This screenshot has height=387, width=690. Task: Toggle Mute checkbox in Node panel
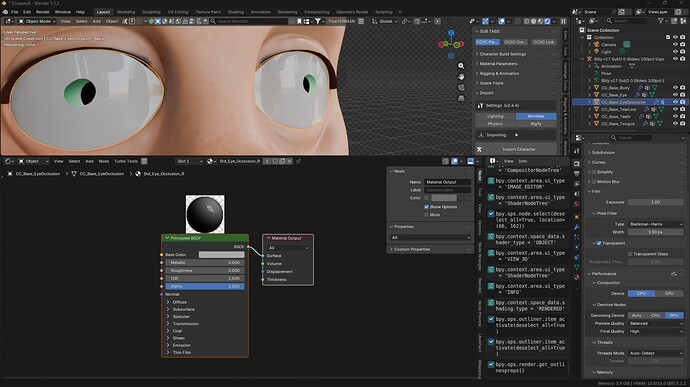[426, 214]
